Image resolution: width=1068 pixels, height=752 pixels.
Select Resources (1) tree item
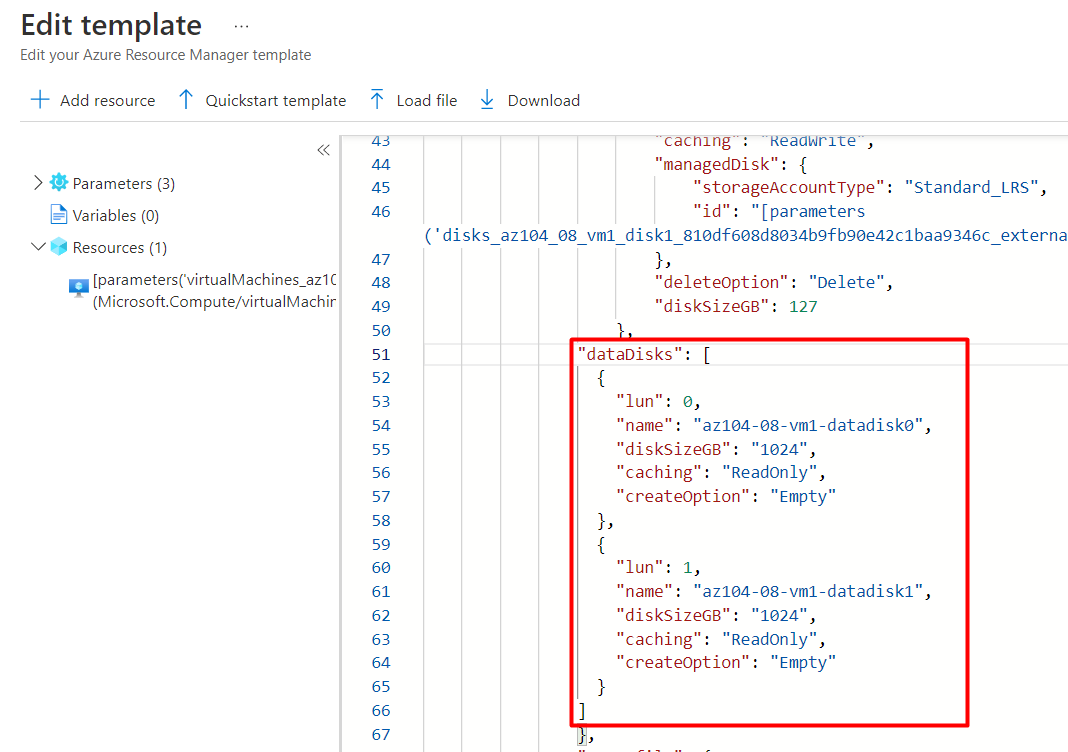click(120, 247)
